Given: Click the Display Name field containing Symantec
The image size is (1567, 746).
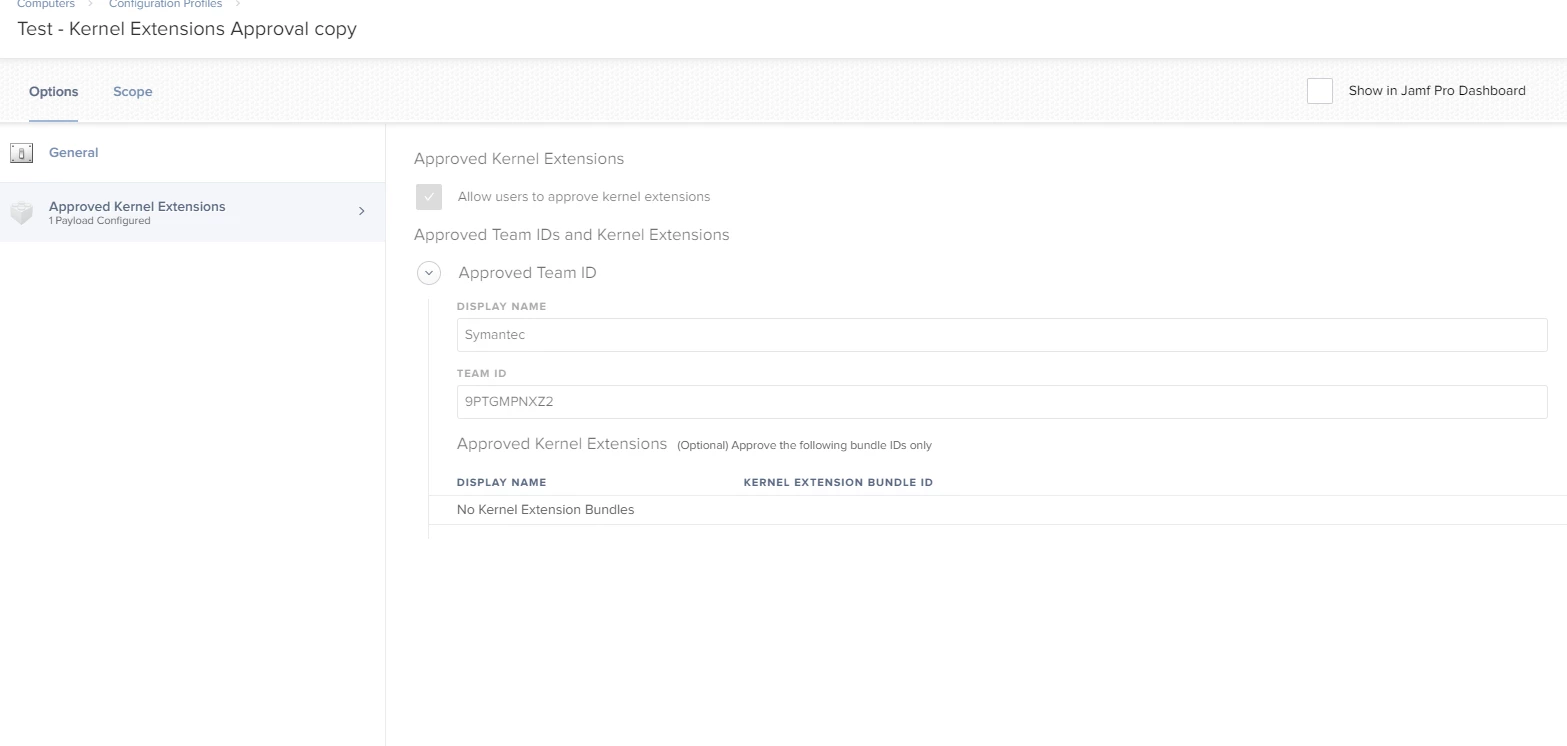Looking at the screenshot, I should click(x=1002, y=335).
